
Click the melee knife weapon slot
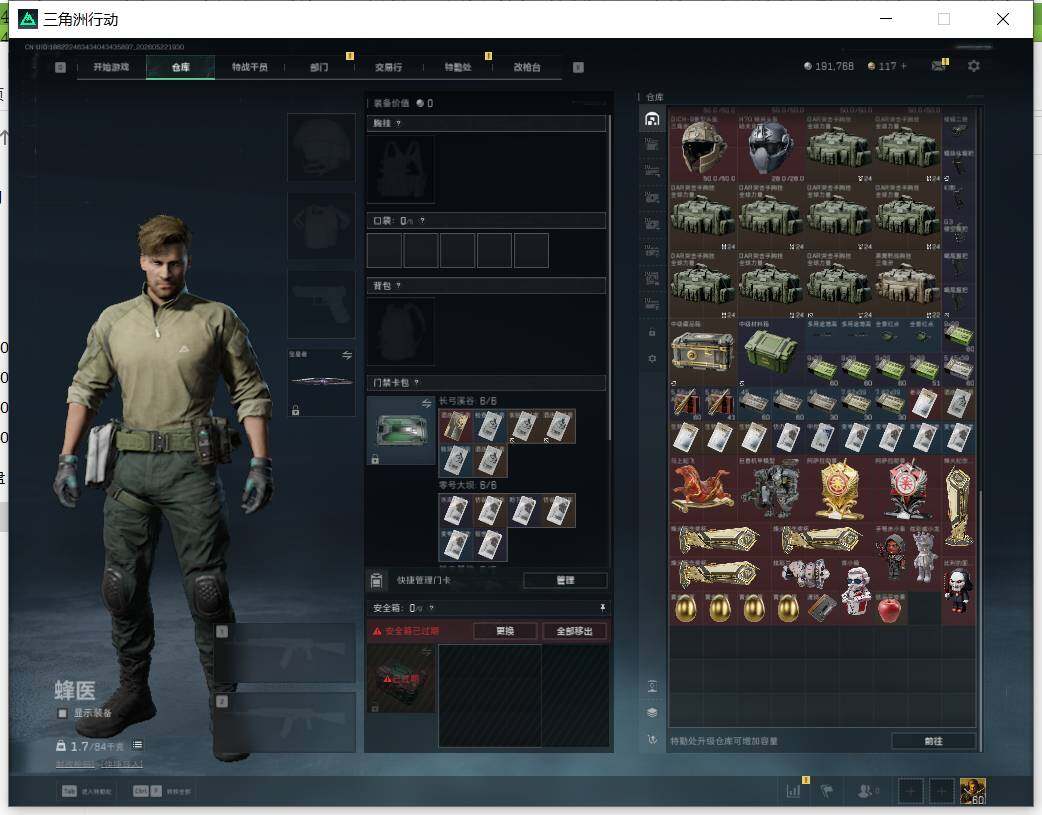coord(321,382)
